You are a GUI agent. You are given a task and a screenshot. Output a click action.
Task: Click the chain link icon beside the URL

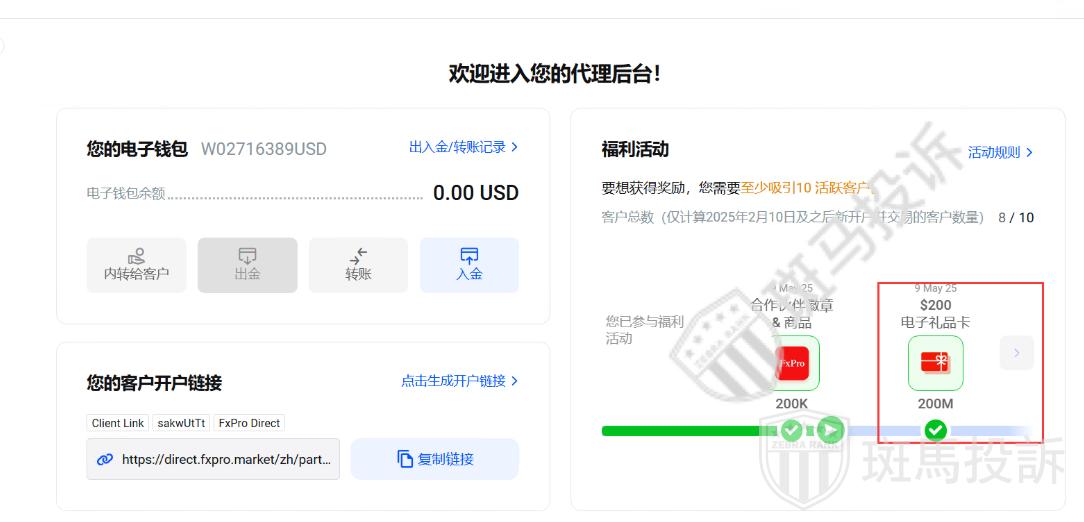click(x=105, y=459)
